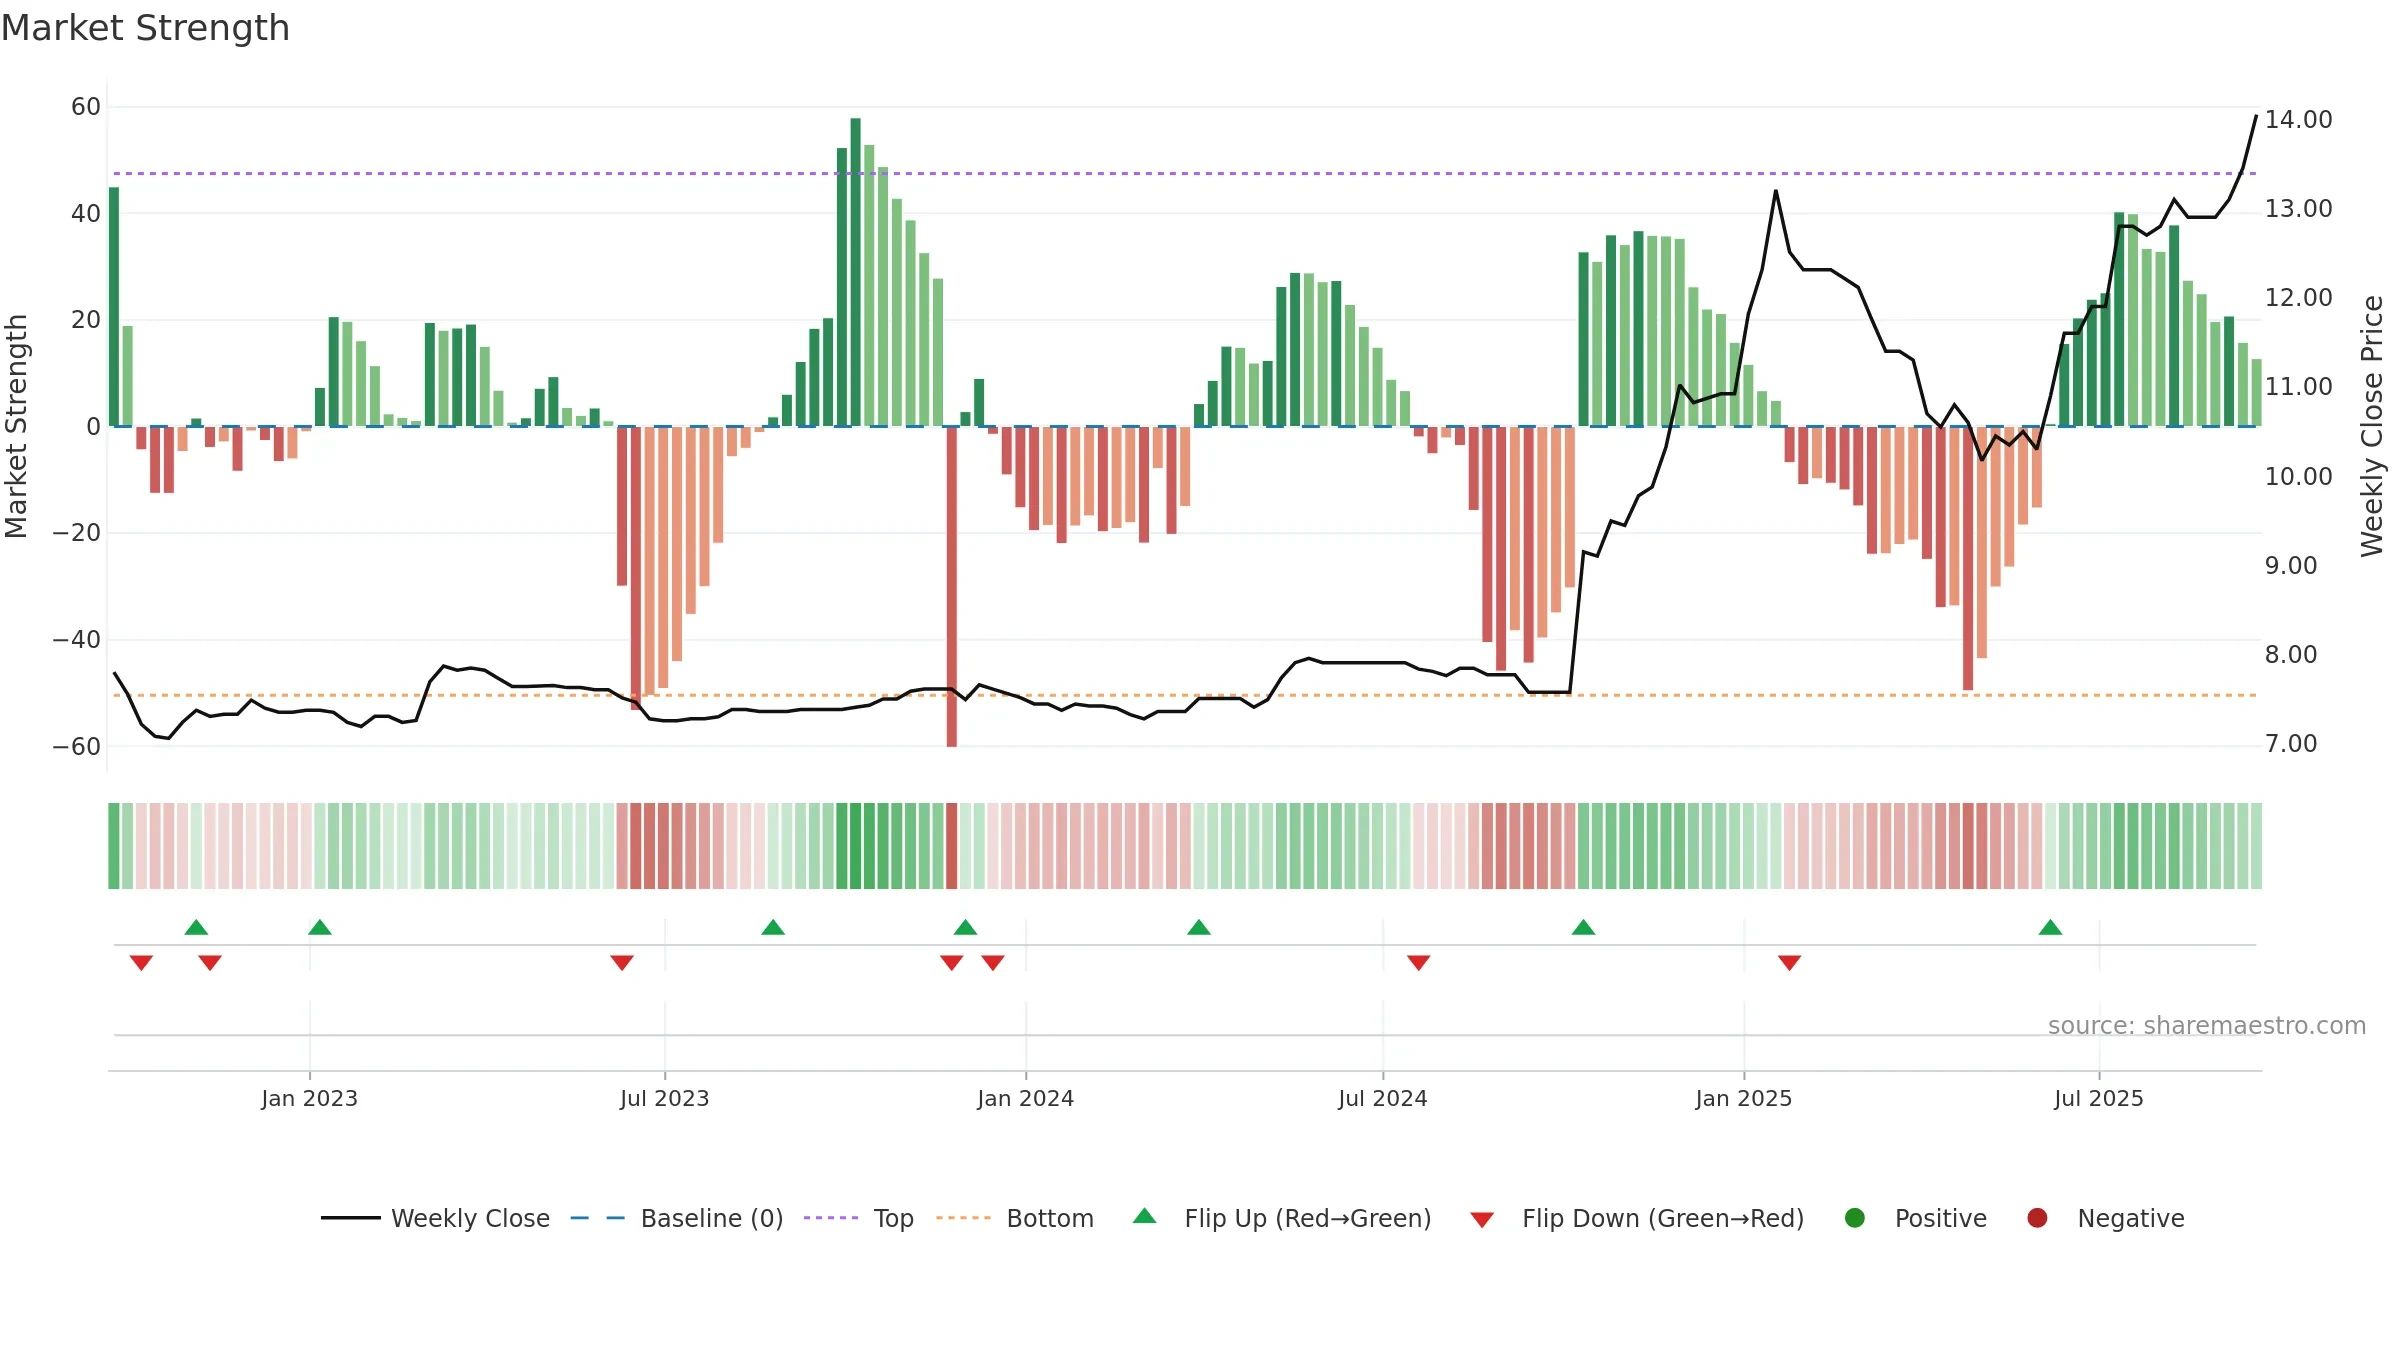Click the green Positive legend dot
The height and width of the screenshot is (1350, 2400).
pyautogui.click(x=1855, y=1218)
